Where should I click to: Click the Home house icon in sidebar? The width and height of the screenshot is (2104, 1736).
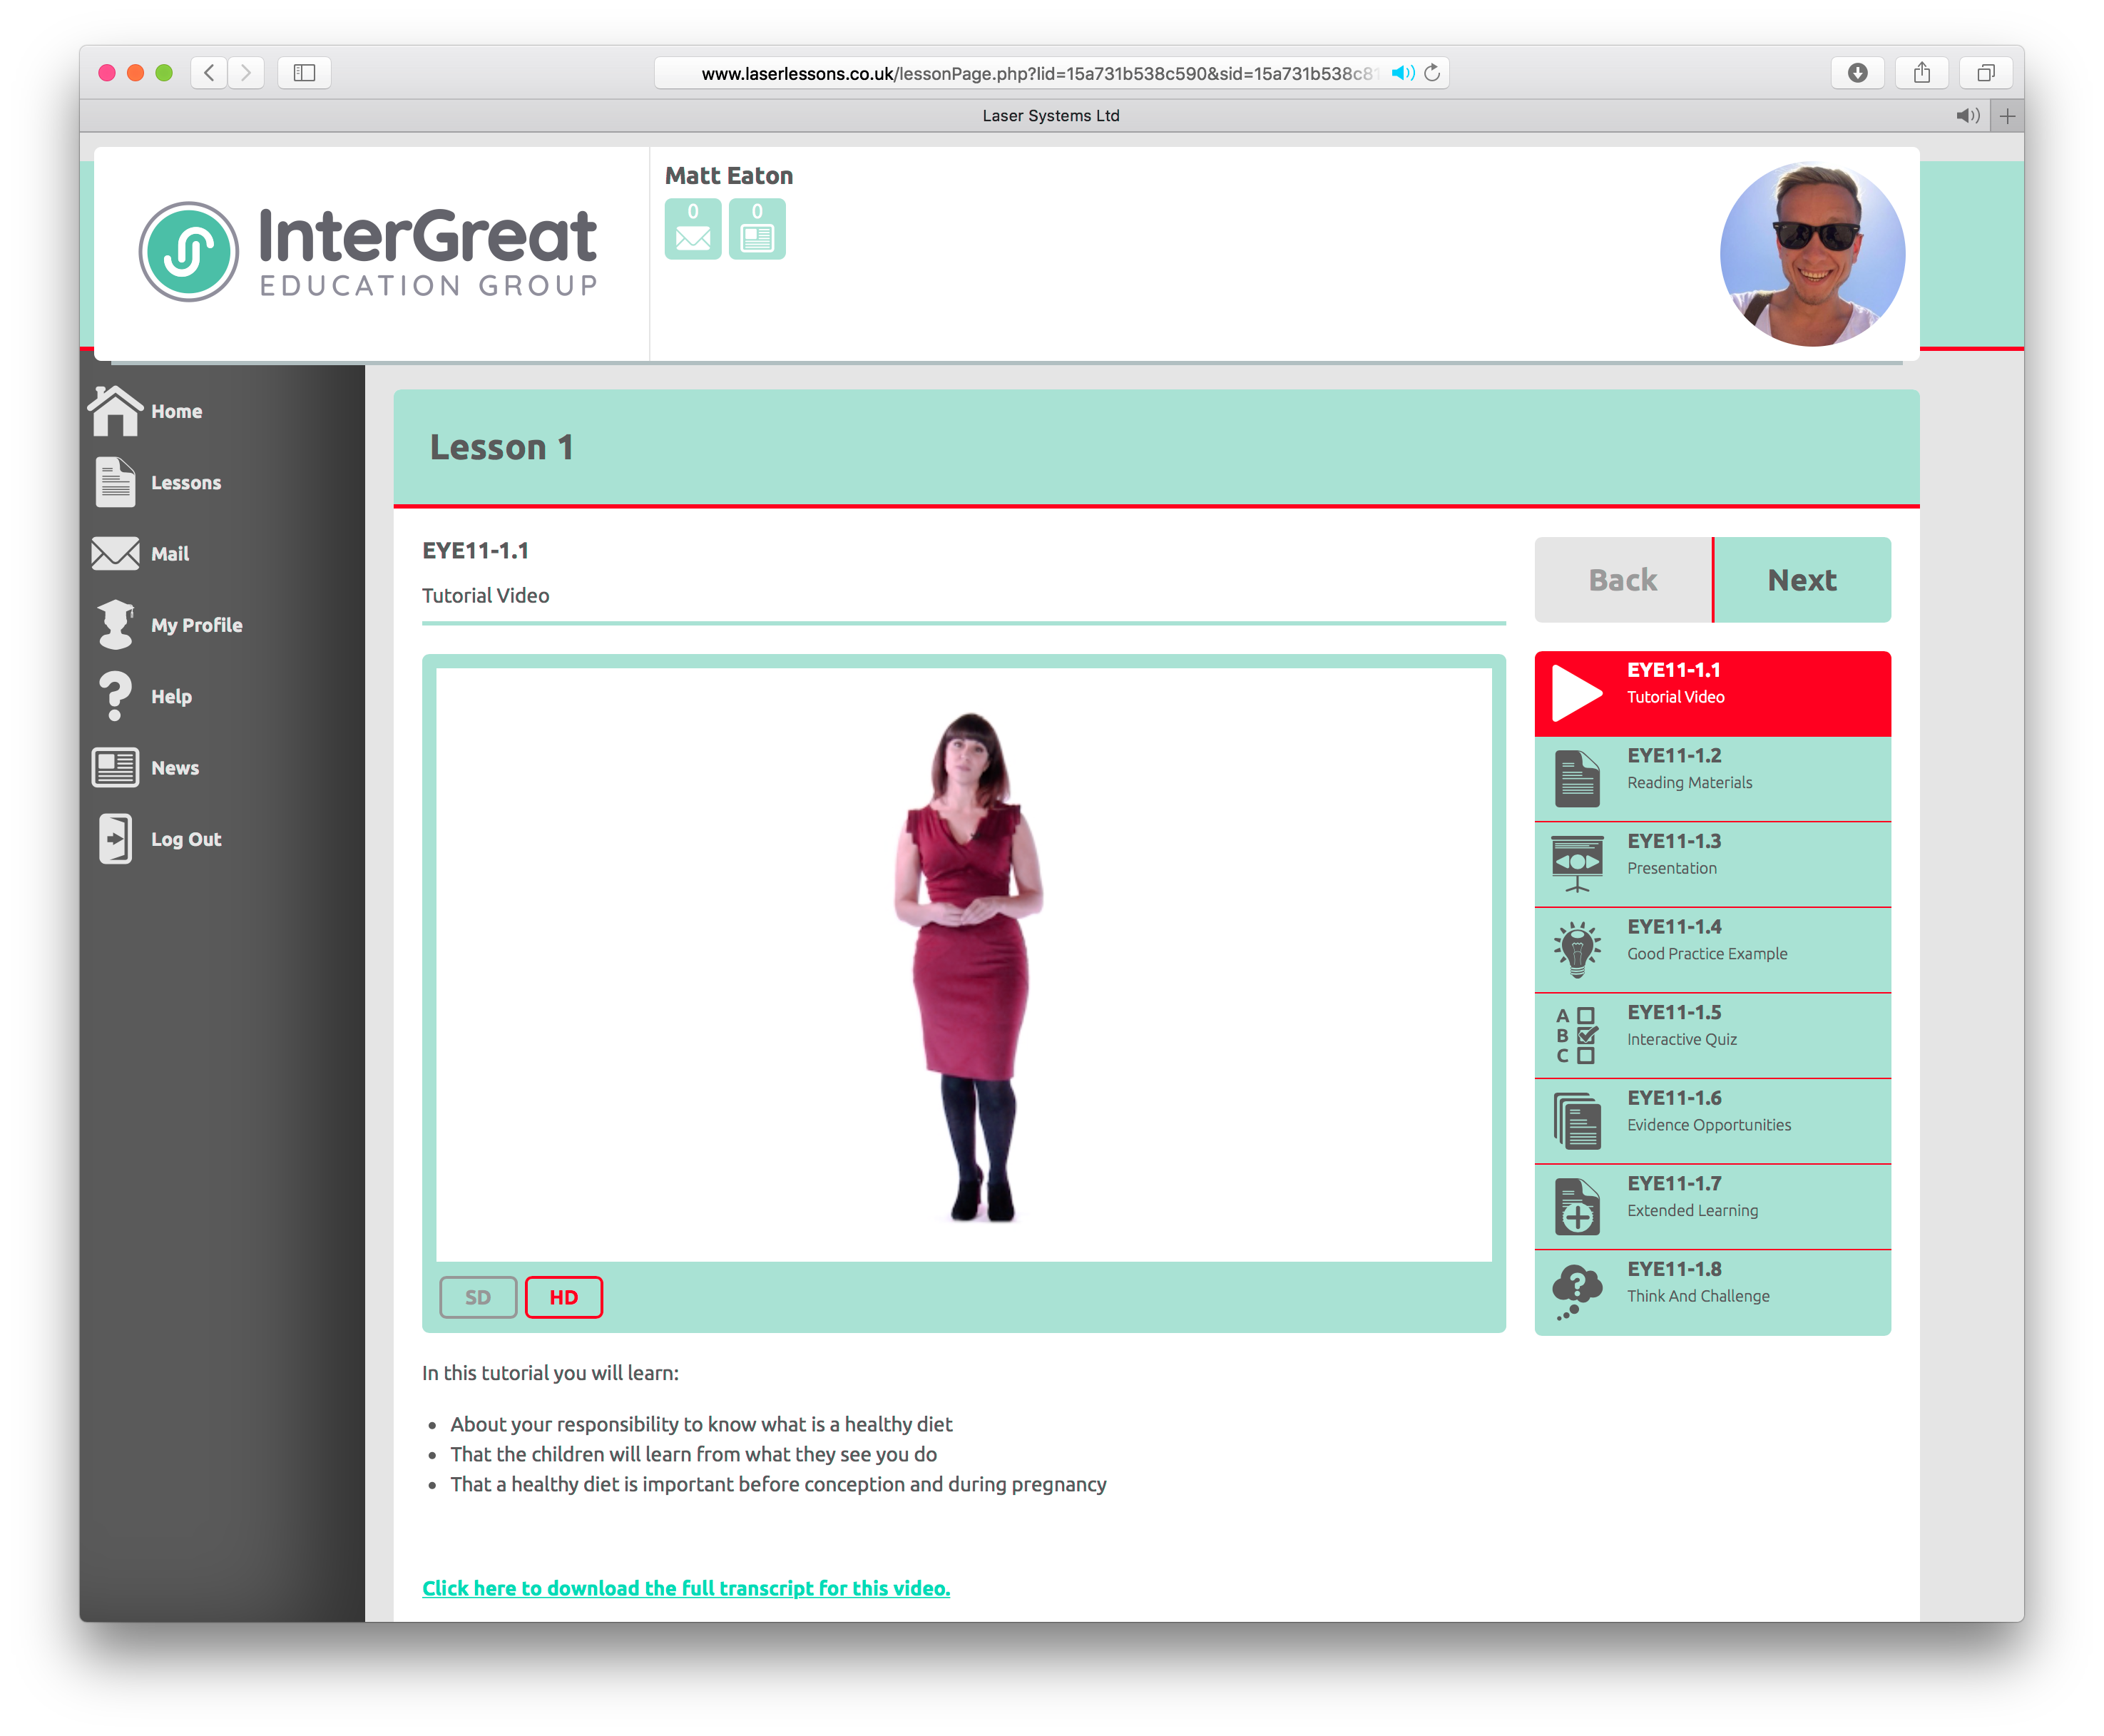(115, 411)
